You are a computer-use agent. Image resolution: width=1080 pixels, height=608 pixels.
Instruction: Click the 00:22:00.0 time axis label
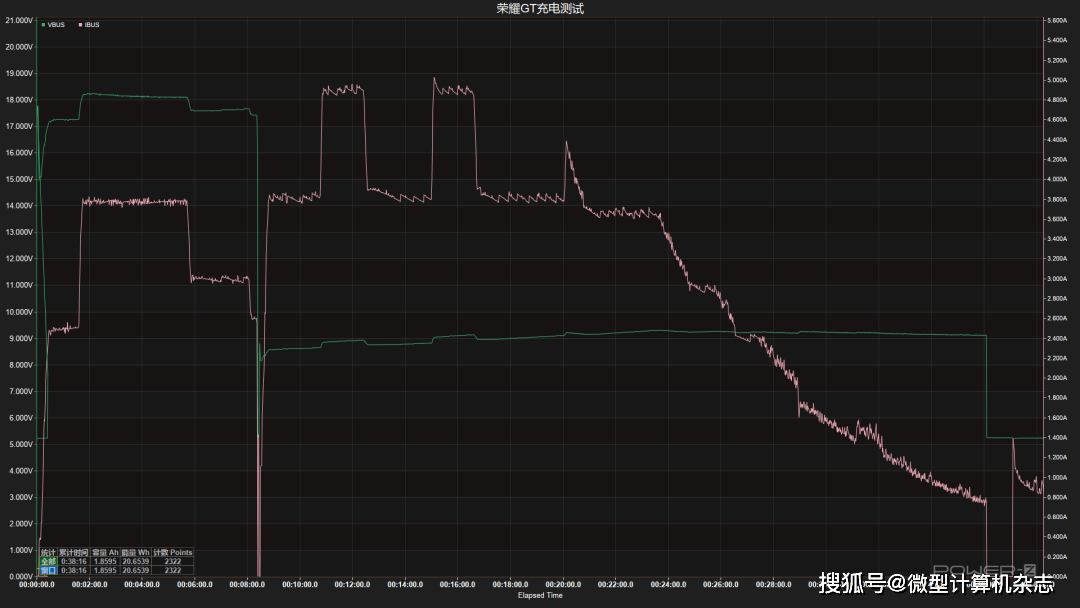coord(616,585)
